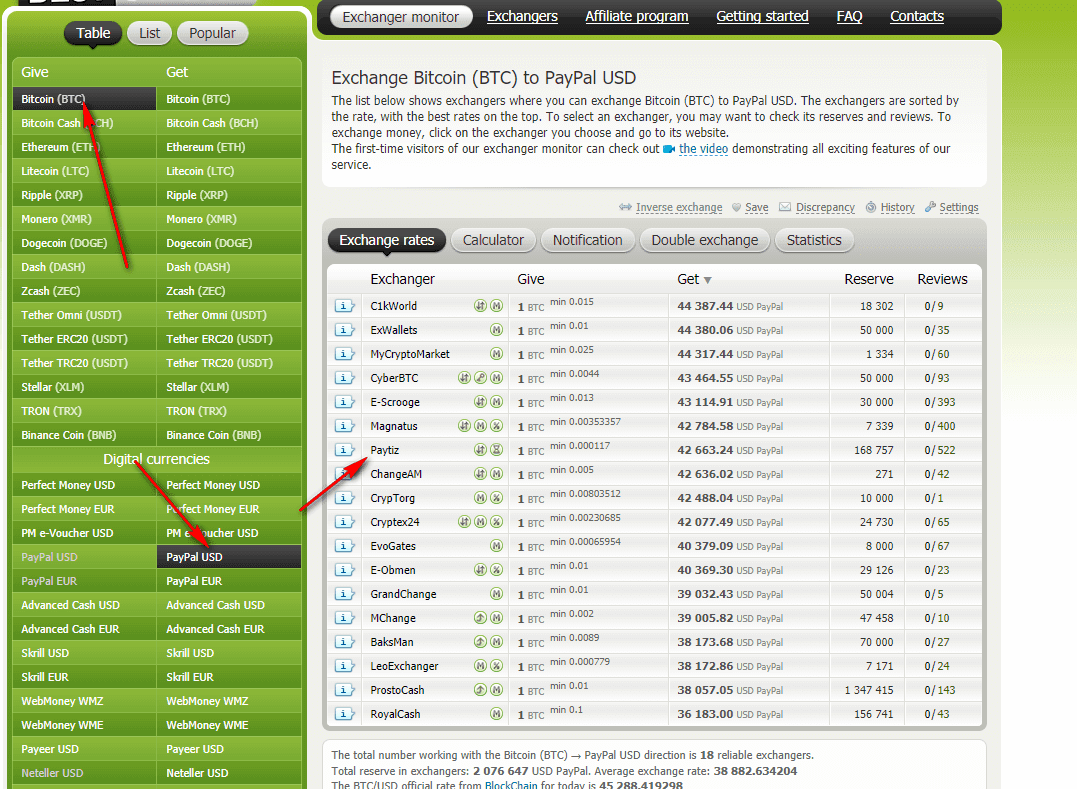1077x789 pixels.
Task: Switch to the Calculator tab
Action: tap(493, 240)
